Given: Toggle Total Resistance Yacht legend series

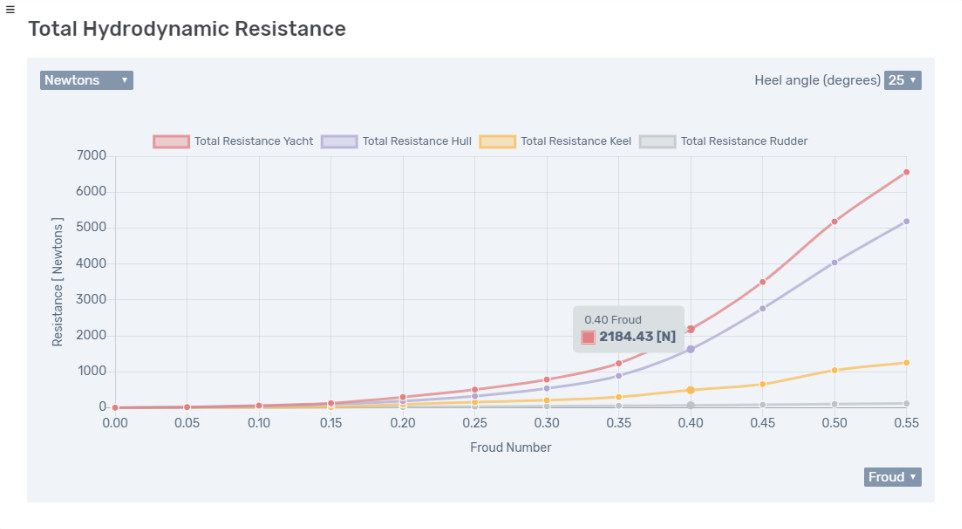Looking at the screenshot, I should coord(253,141).
